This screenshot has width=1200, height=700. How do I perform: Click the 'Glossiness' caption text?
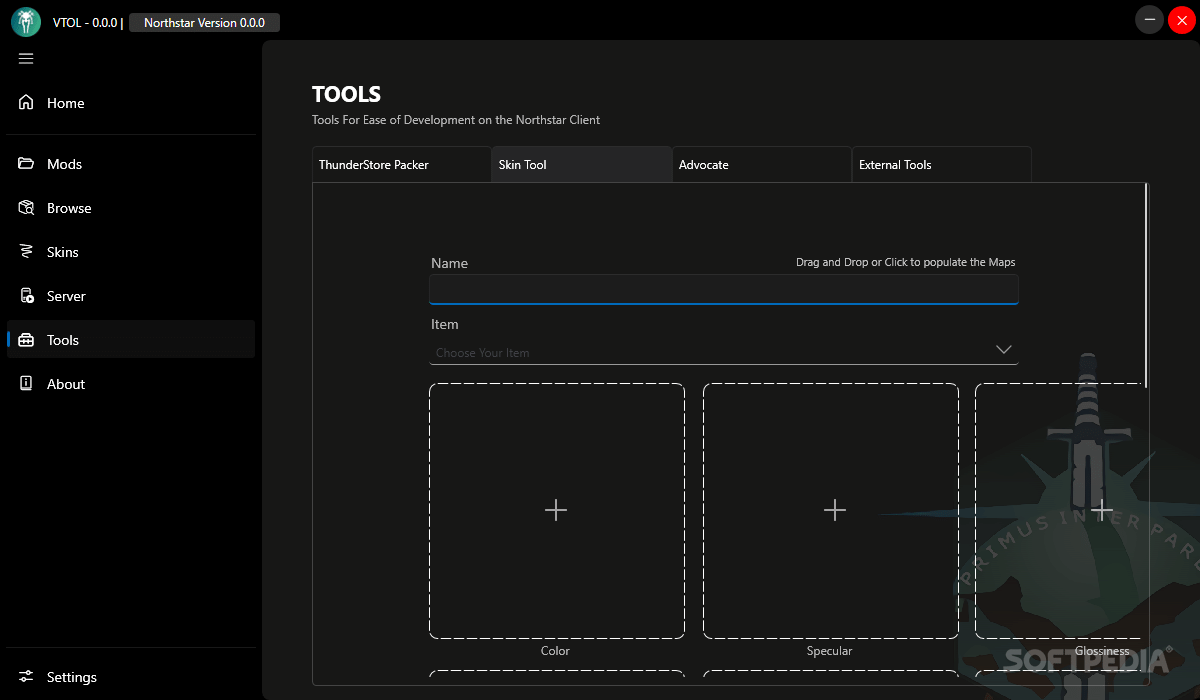pos(1102,651)
